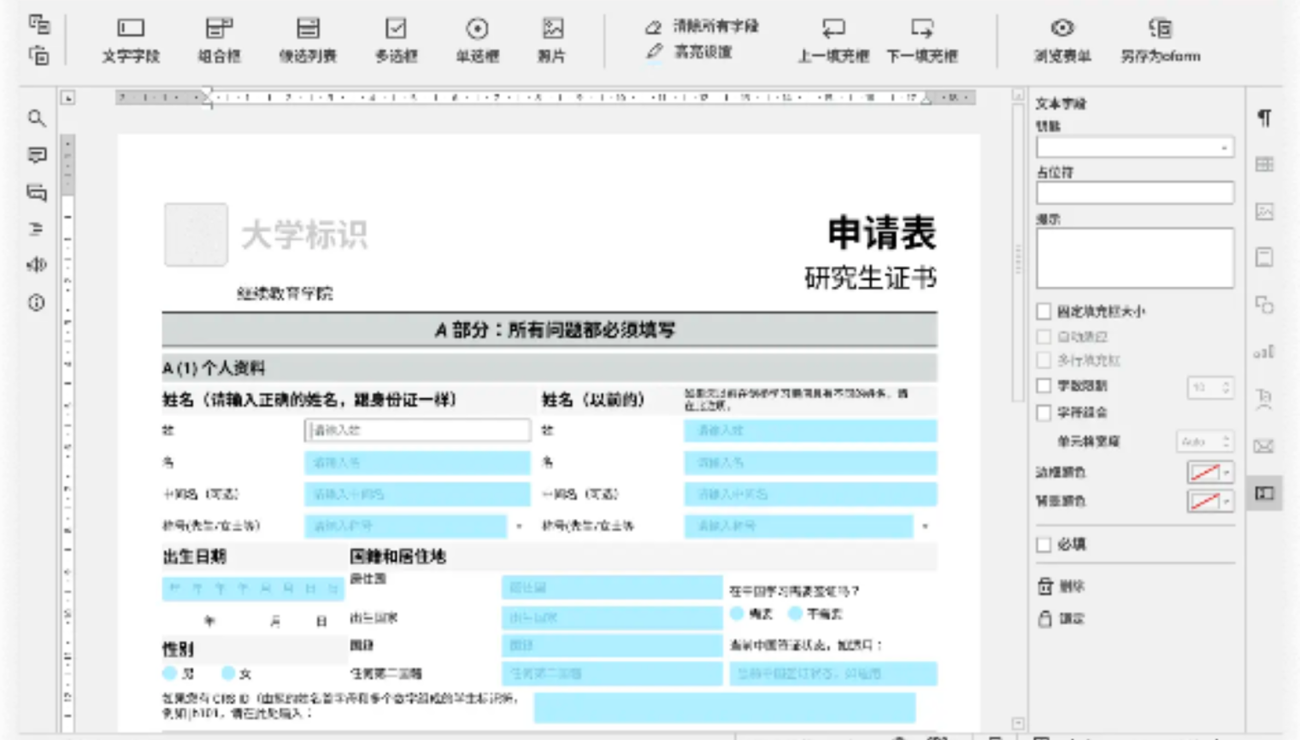Toggle the character limit checkbox (字数限制)
Screen dimensions: 1300x740
click(x=1044, y=386)
